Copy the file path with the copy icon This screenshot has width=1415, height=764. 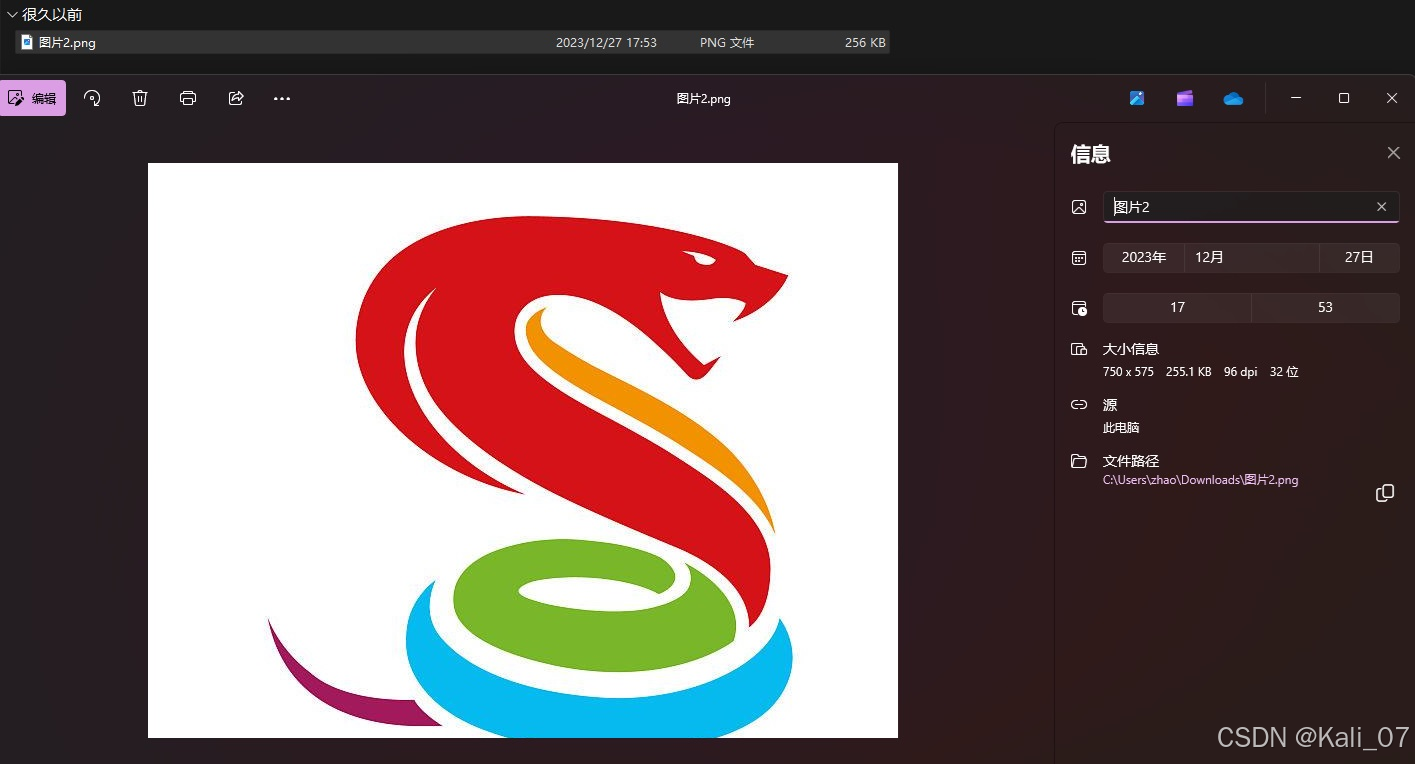[x=1385, y=493]
